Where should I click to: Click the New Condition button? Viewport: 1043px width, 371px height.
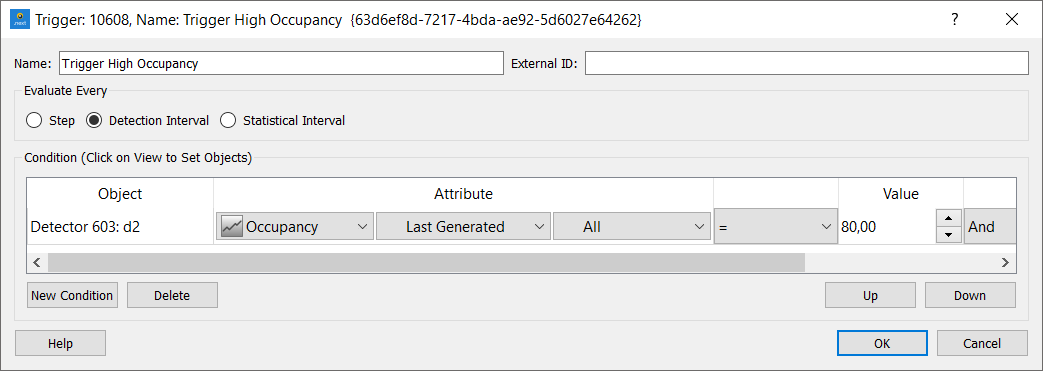pos(73,296)
